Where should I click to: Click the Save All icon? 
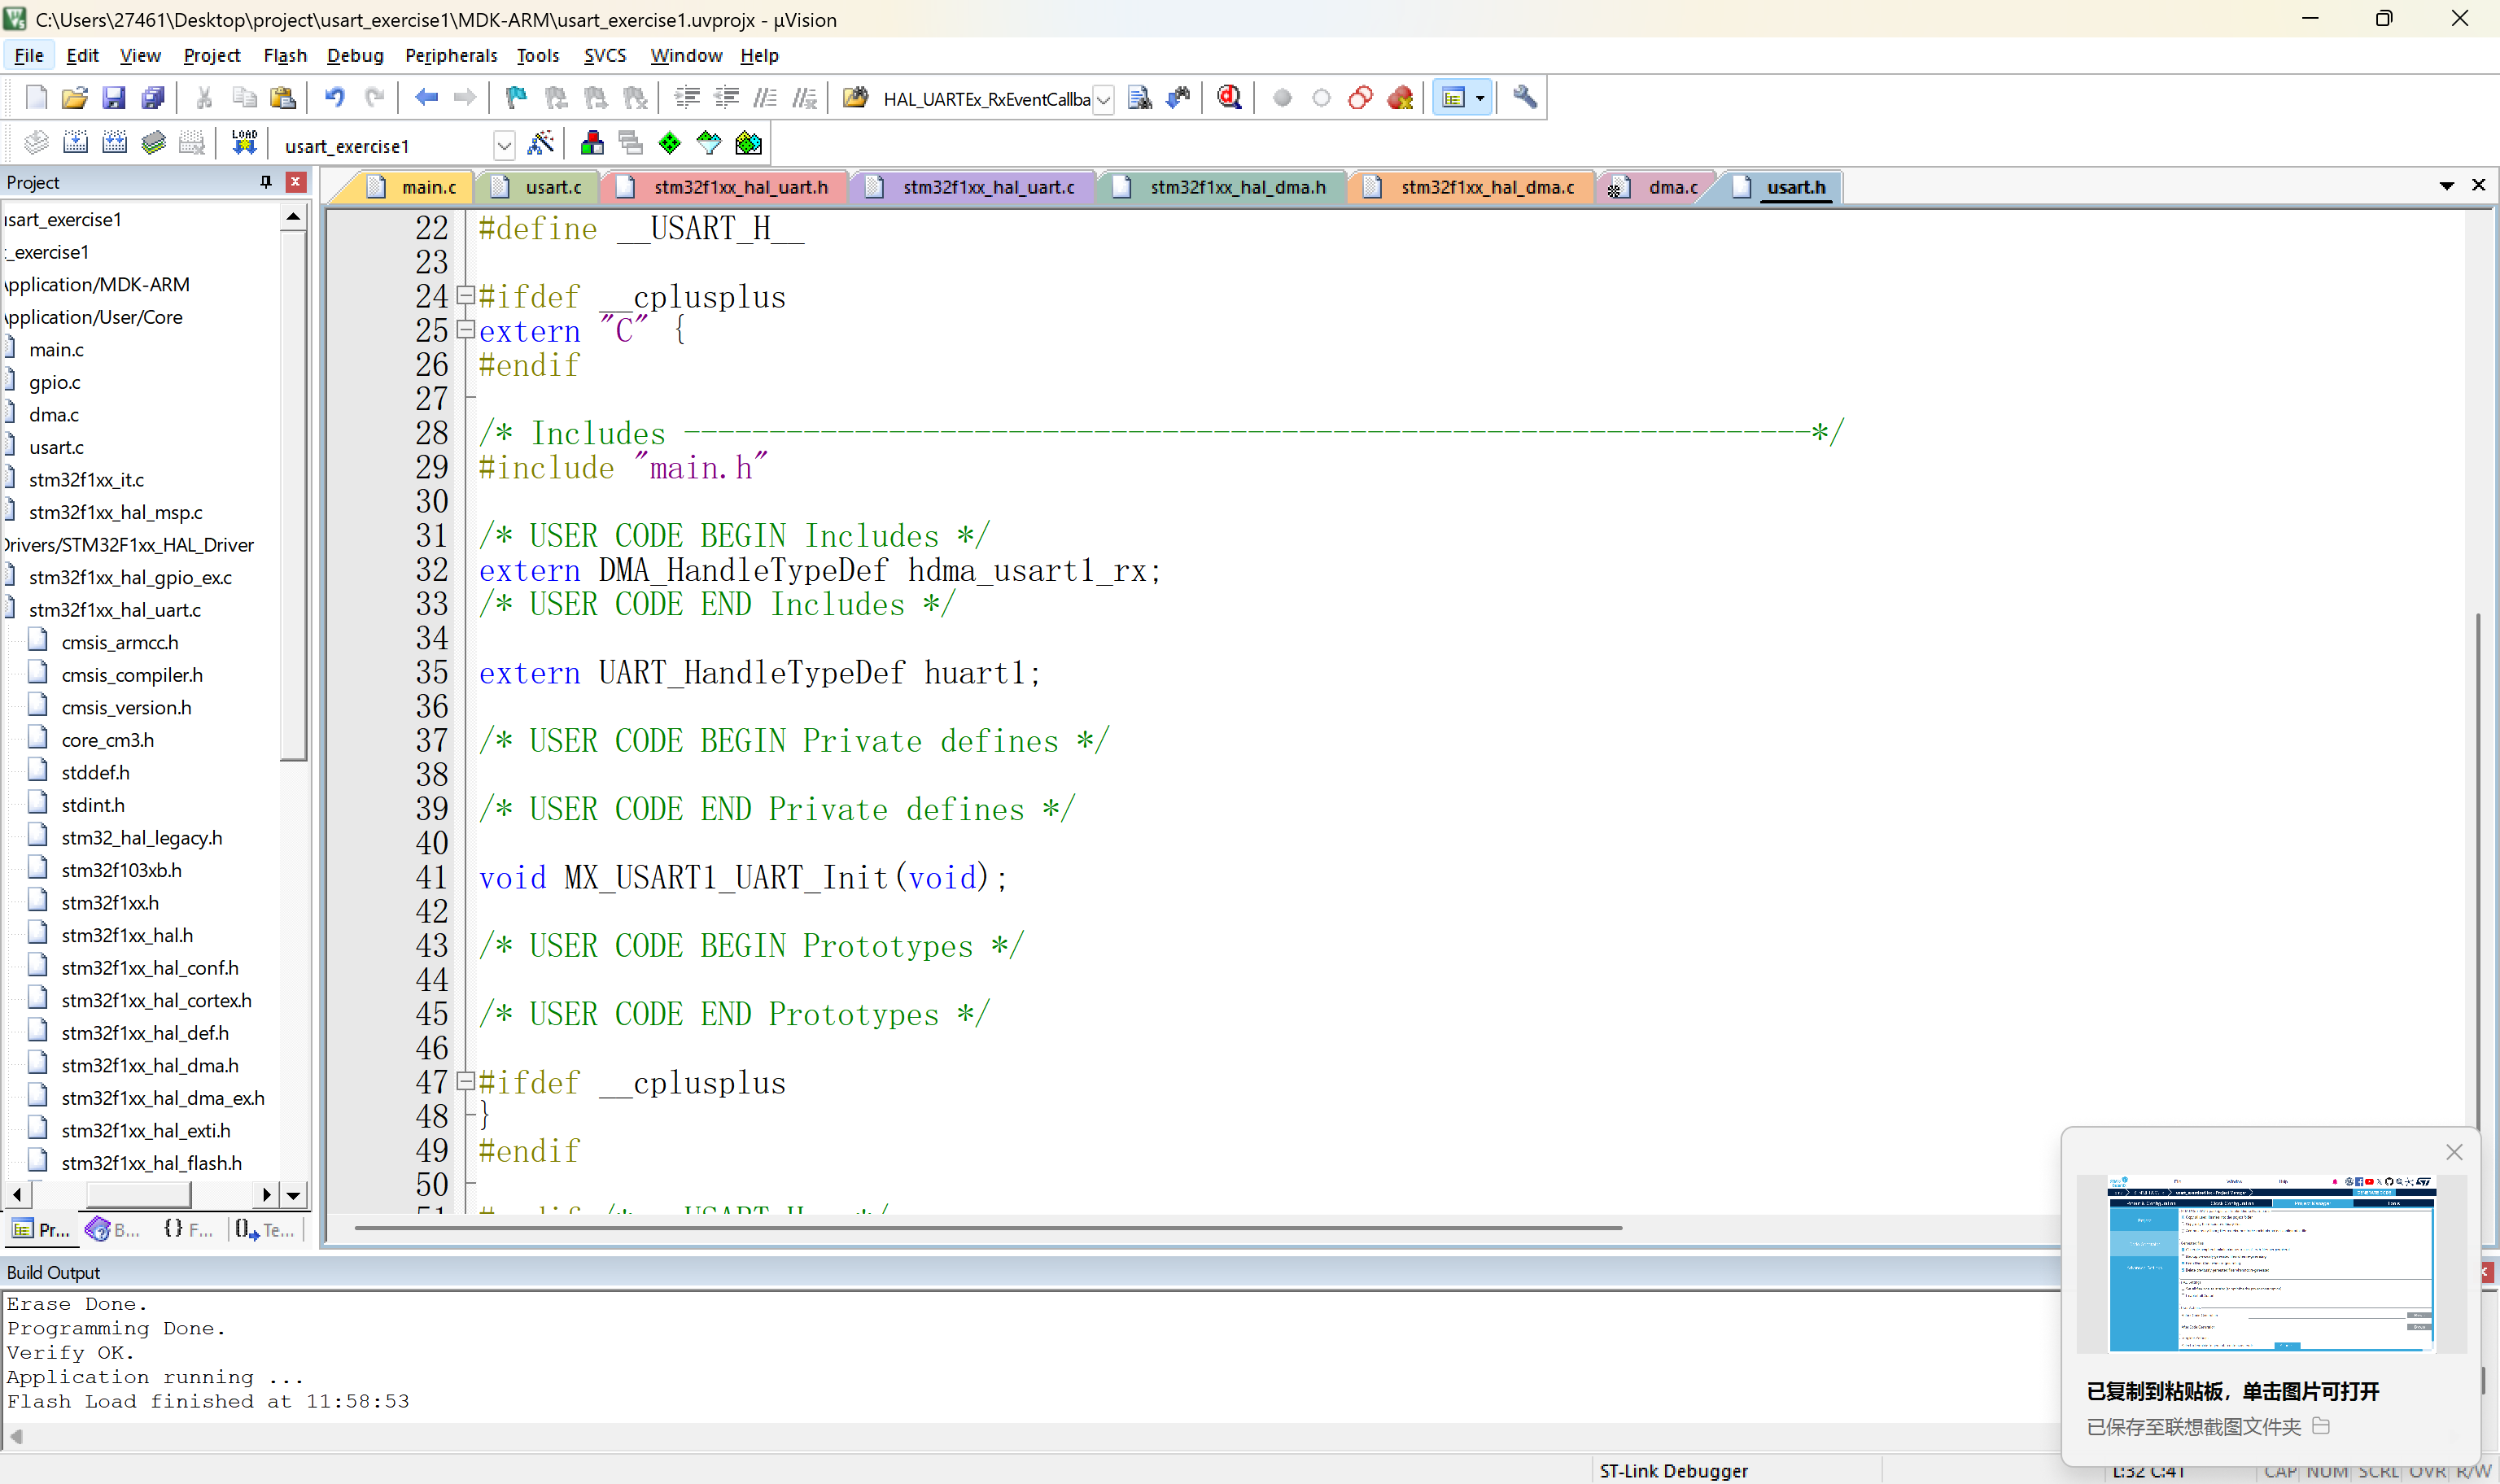pos(153,97)
